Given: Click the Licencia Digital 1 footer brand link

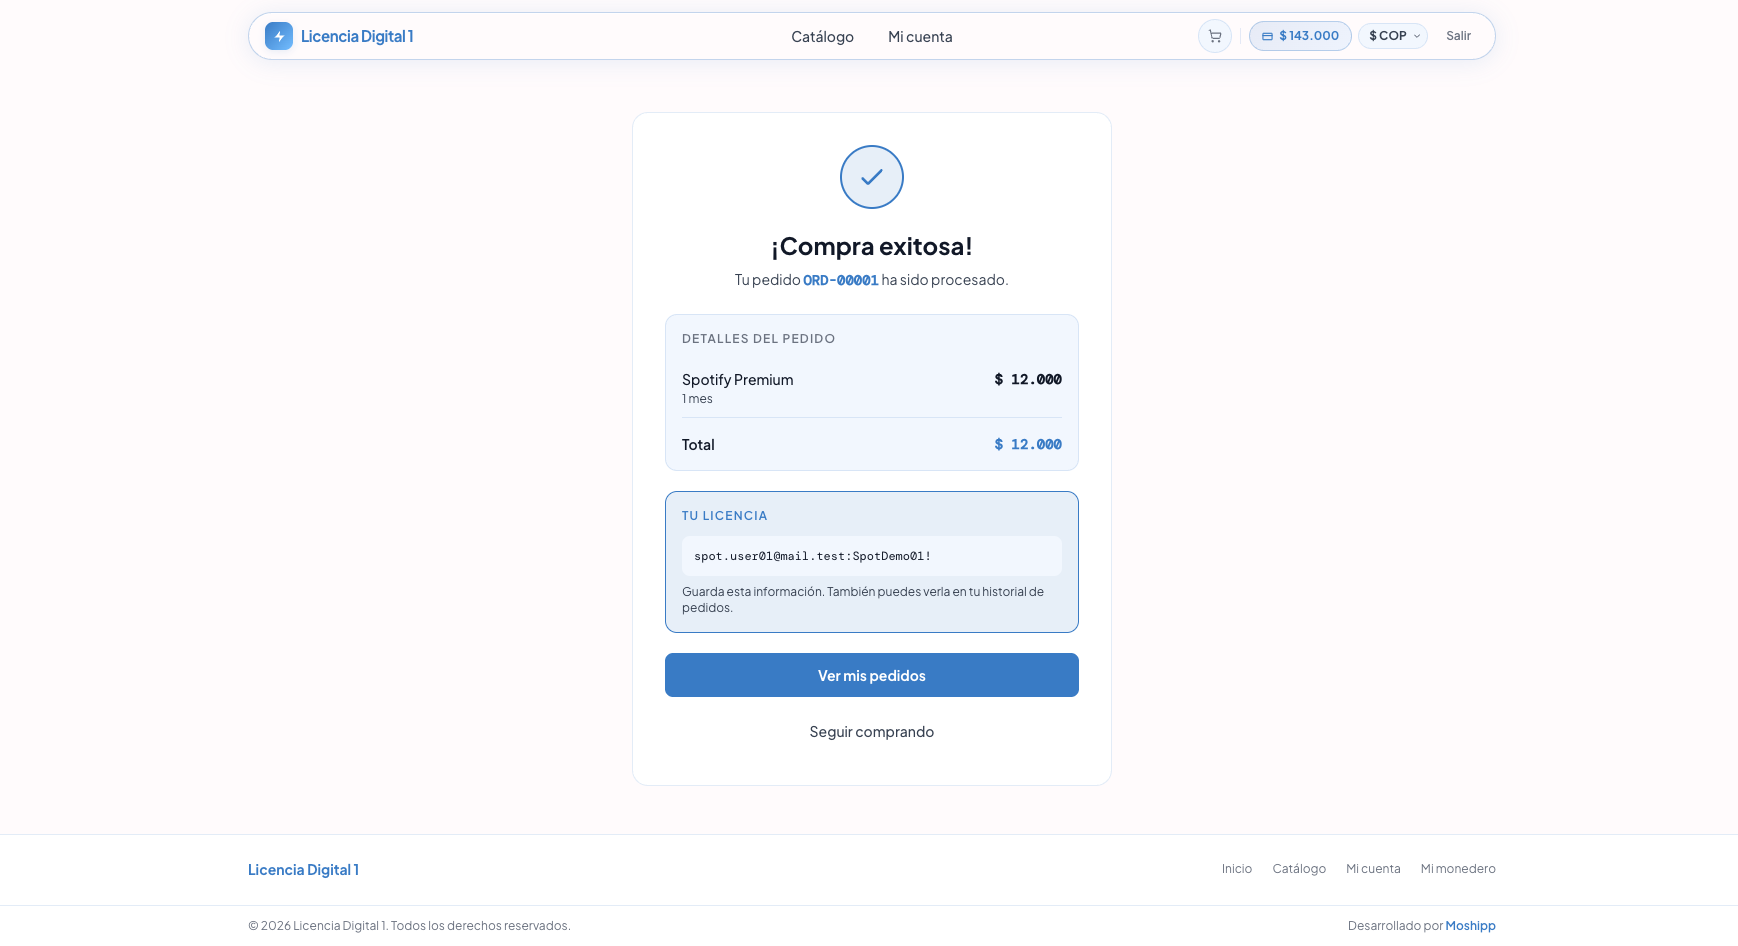Looking at the screenshot, I should point(303,869).
